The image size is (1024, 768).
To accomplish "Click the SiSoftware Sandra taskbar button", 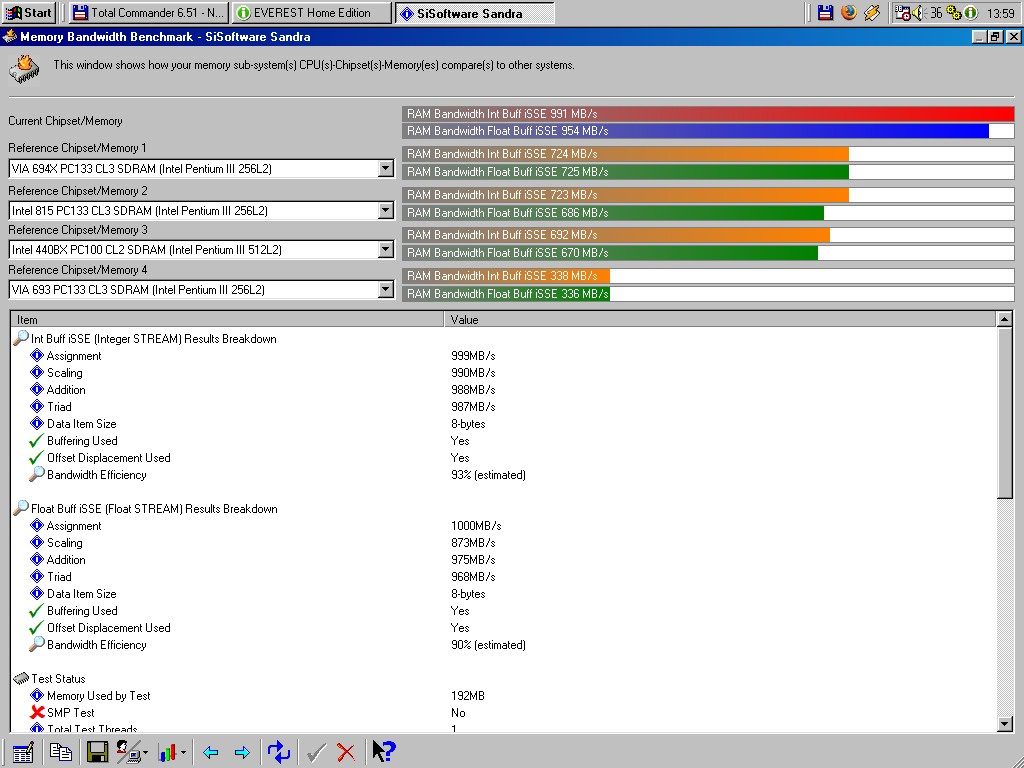I will (475, 12).
